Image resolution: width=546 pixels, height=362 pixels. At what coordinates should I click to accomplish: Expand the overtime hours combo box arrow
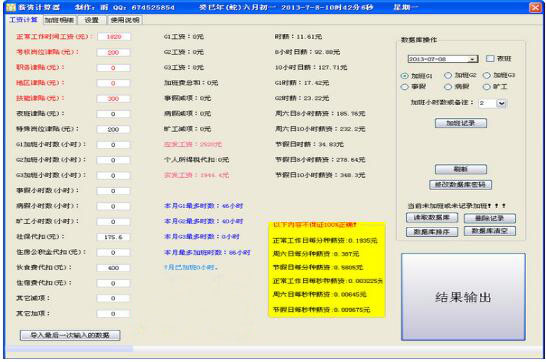pos(501,103)
